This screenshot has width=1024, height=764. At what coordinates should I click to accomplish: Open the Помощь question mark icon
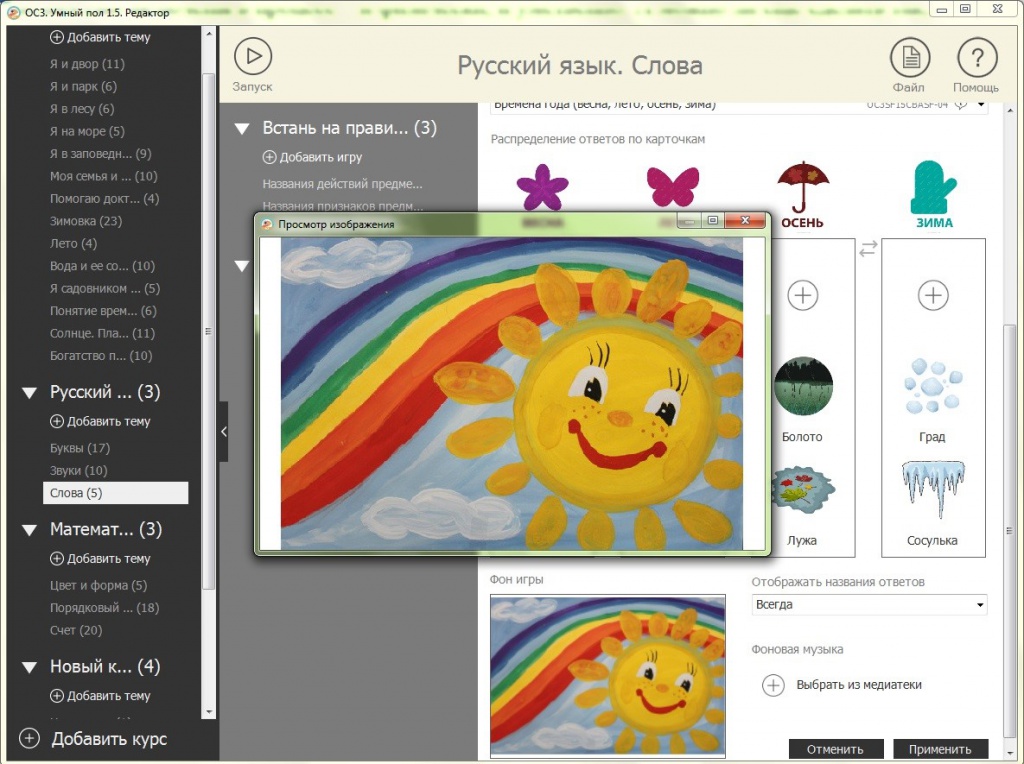977,58
